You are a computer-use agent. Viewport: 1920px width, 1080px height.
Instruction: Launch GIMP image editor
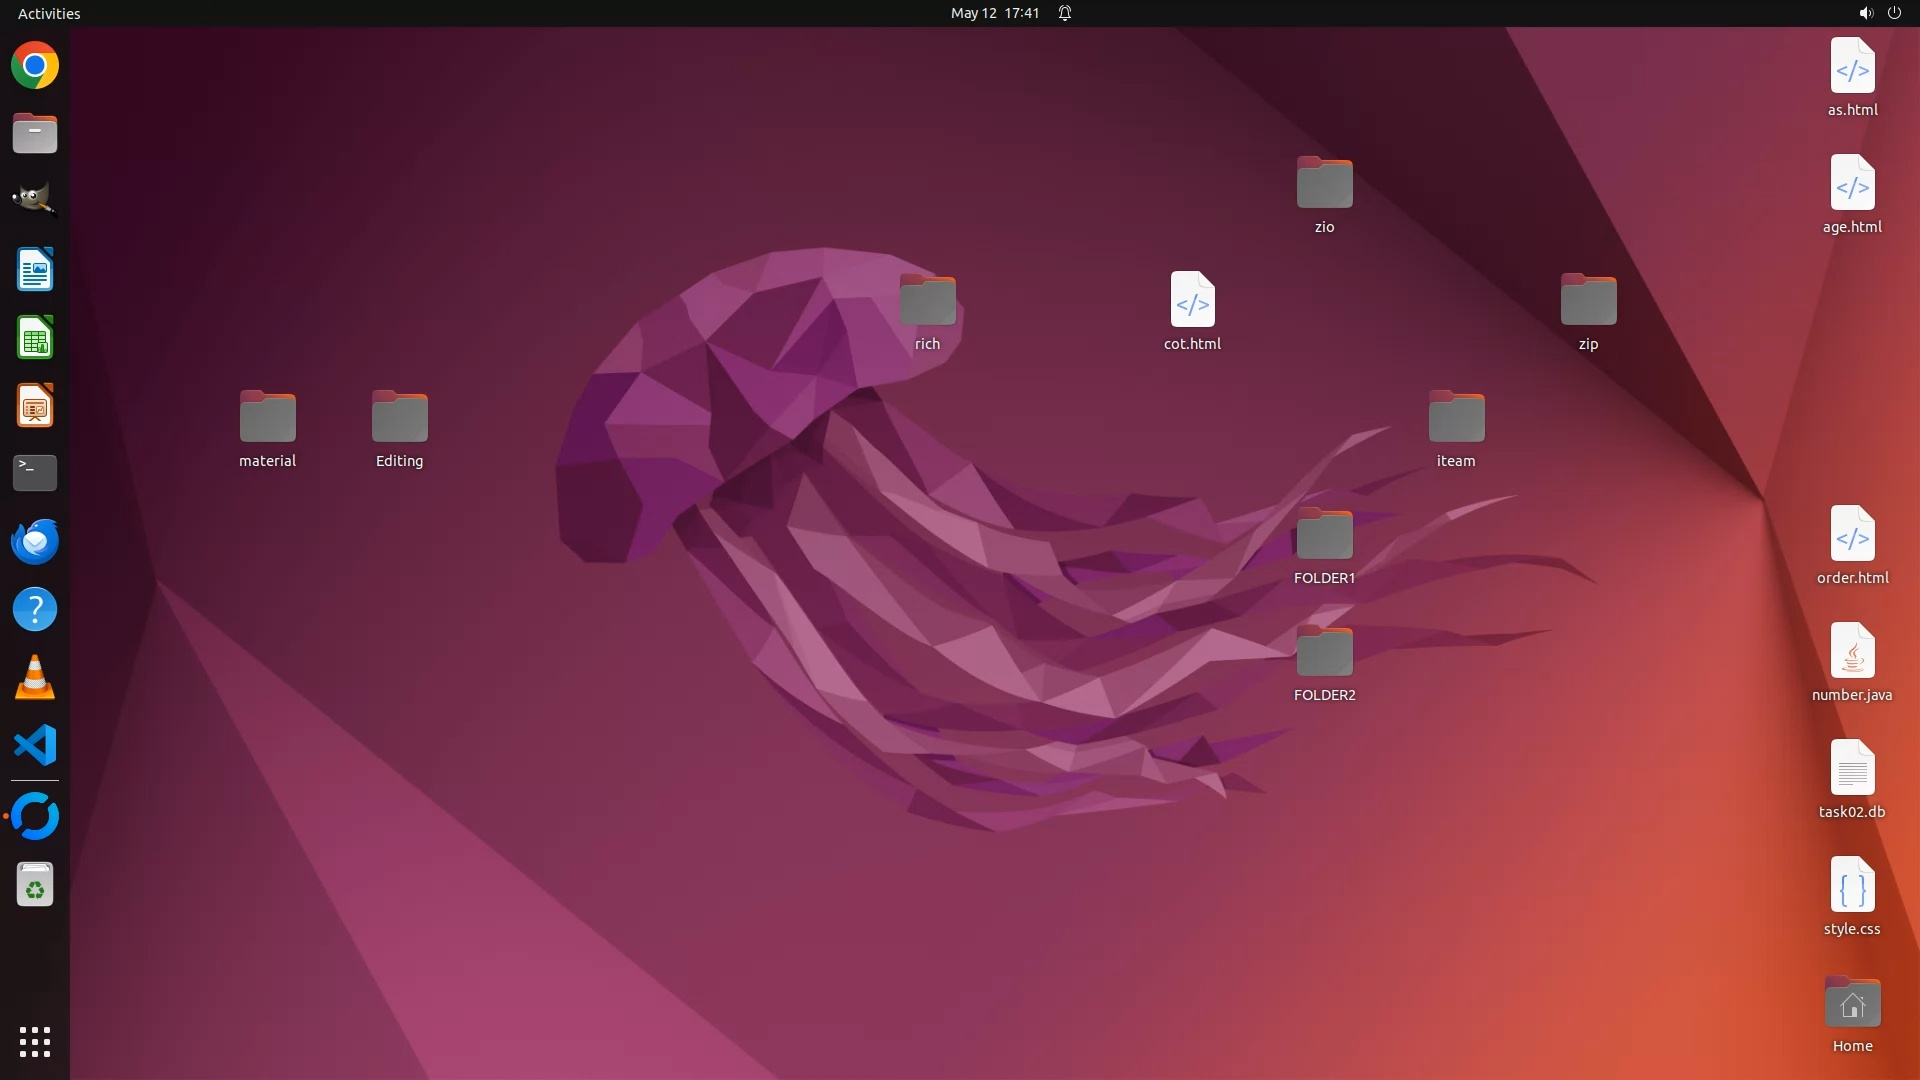tap(35, 200)
